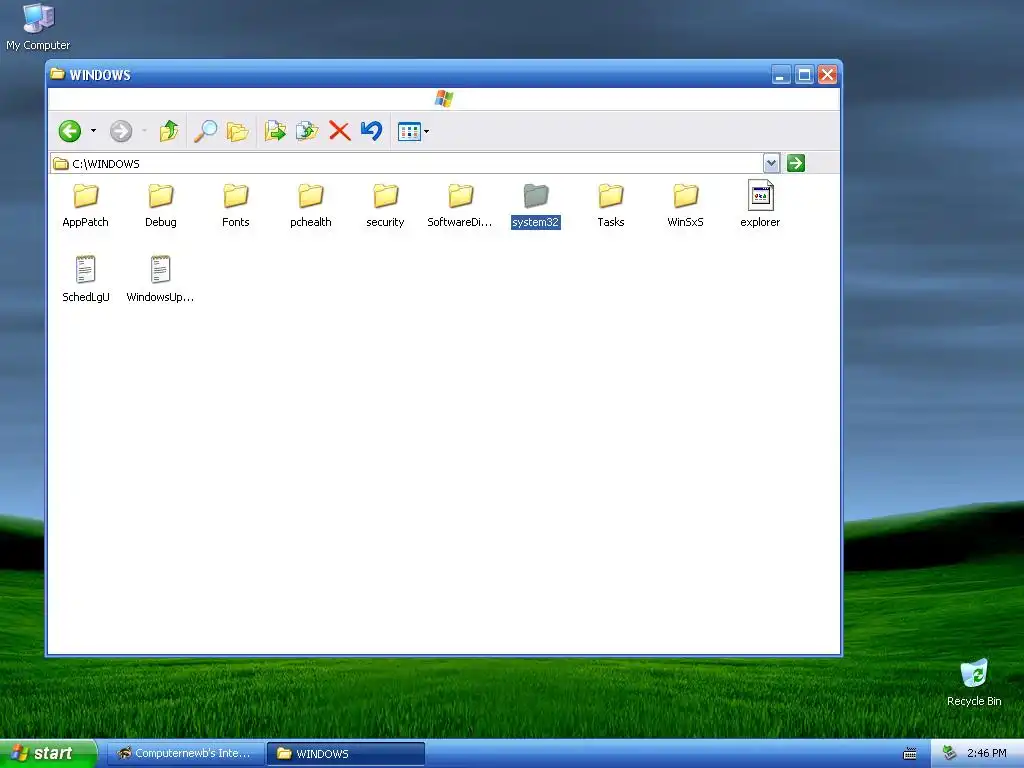Click the Recycle Bin desktop icon
This screenshot has width=1024, height=768.
(x=974, y=682)
